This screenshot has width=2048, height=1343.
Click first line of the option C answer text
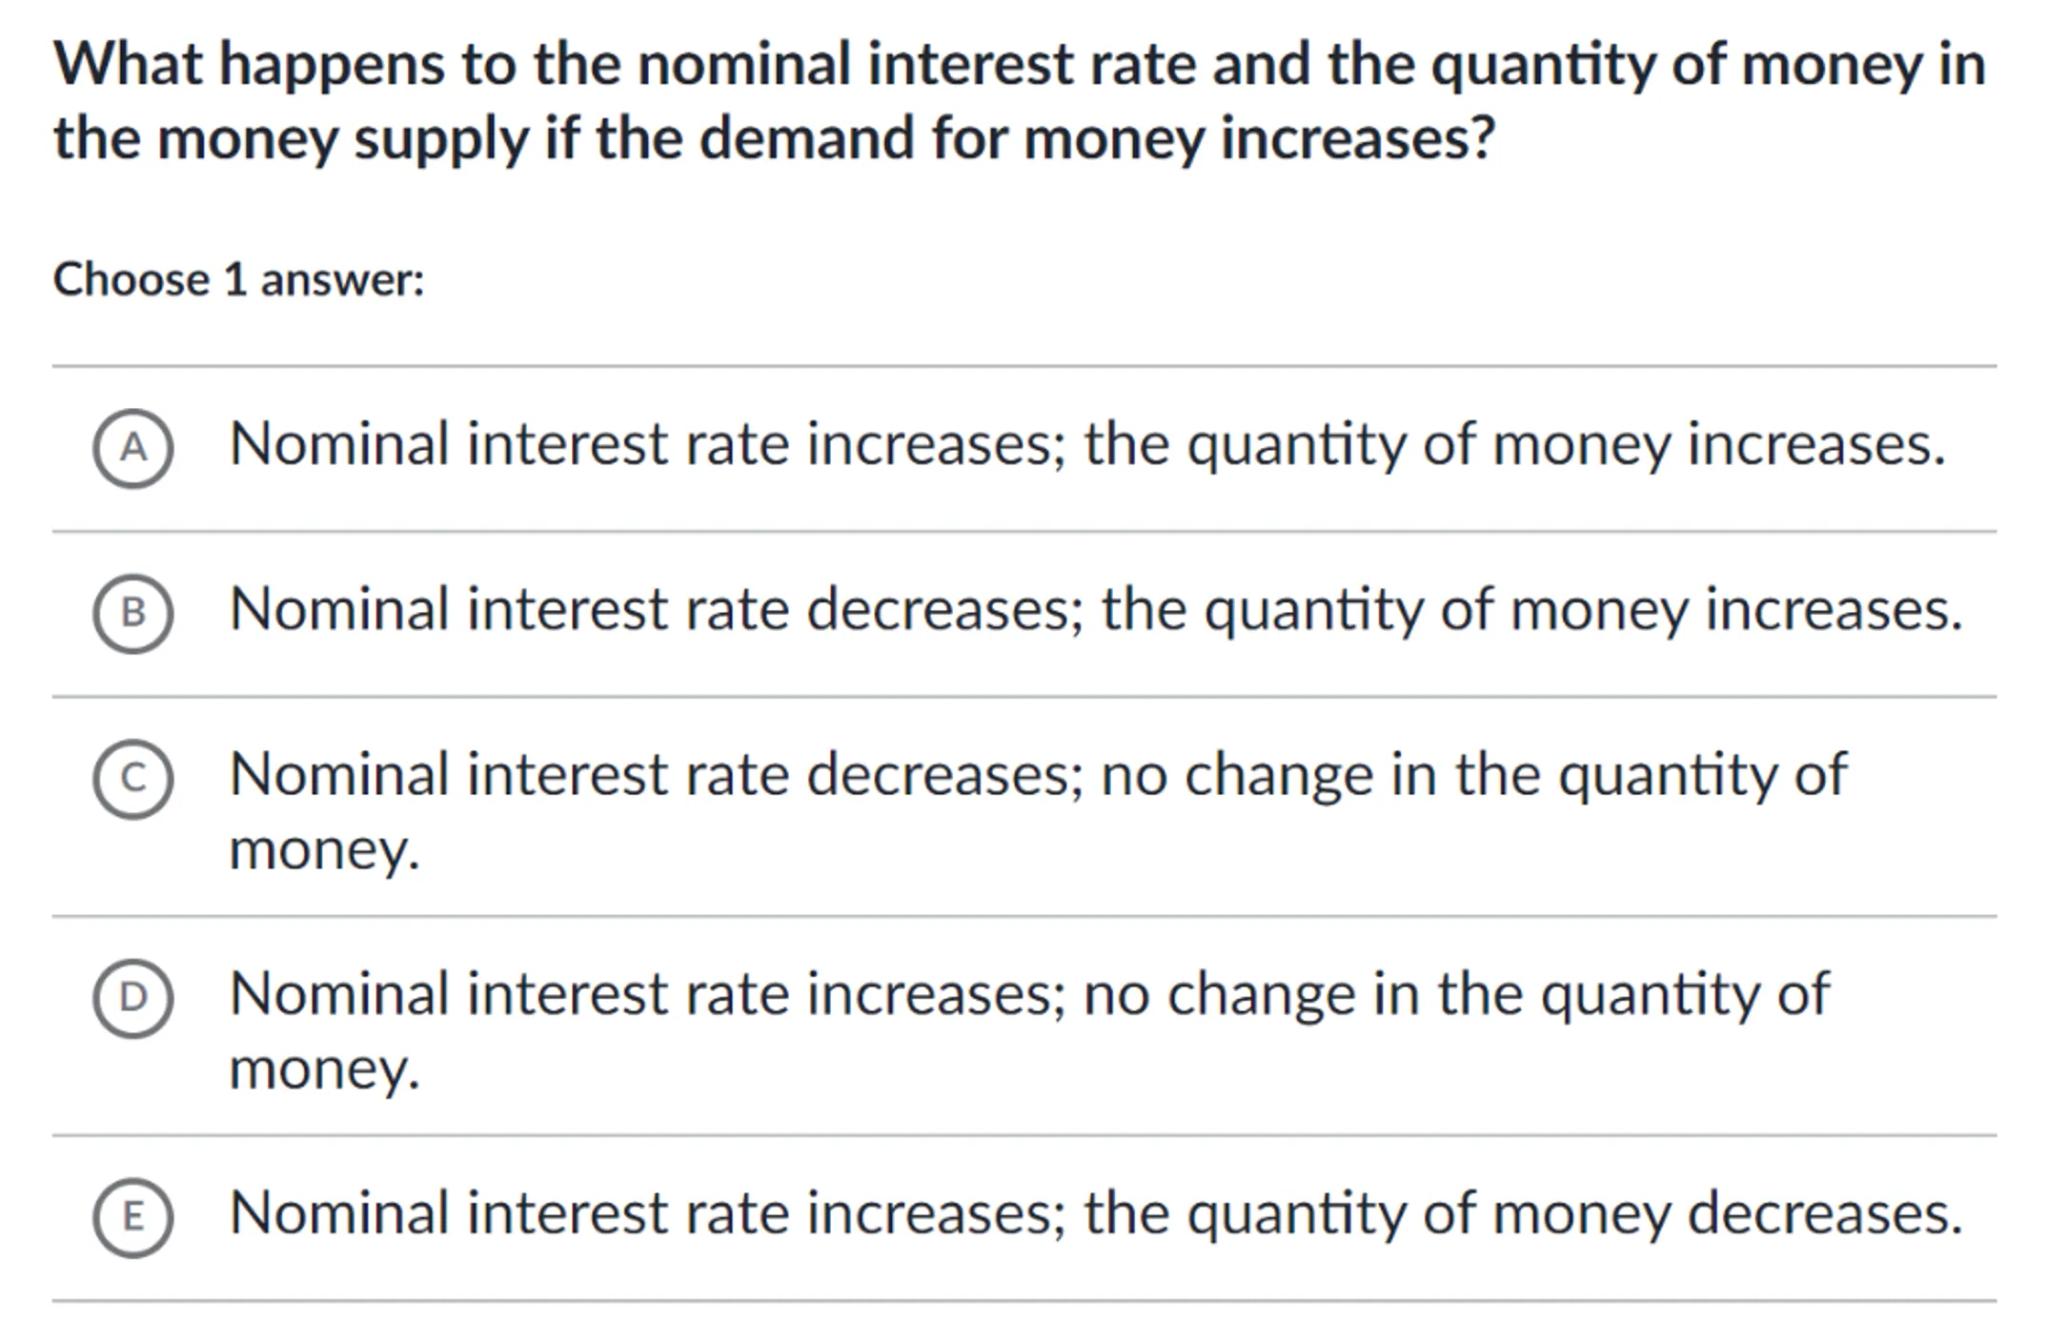coord(1037,775)
